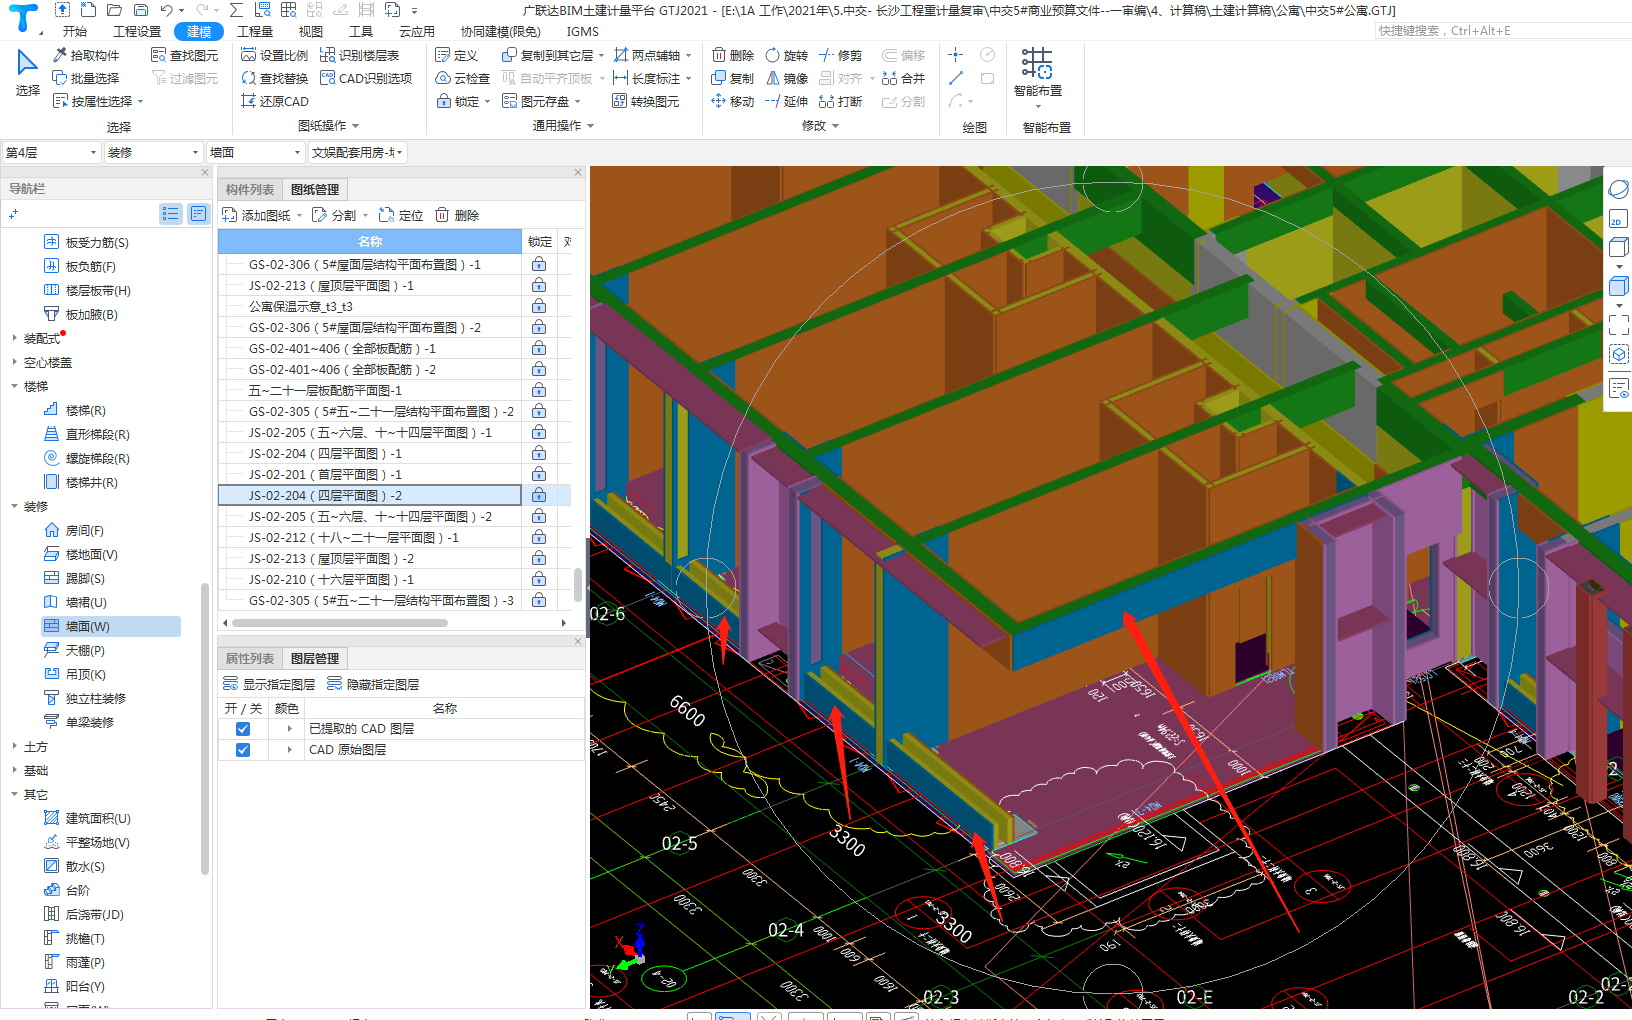Click the 拾取构件 pick component tool
Viewport: 1632px width, 1020px height.
point(86,55)
